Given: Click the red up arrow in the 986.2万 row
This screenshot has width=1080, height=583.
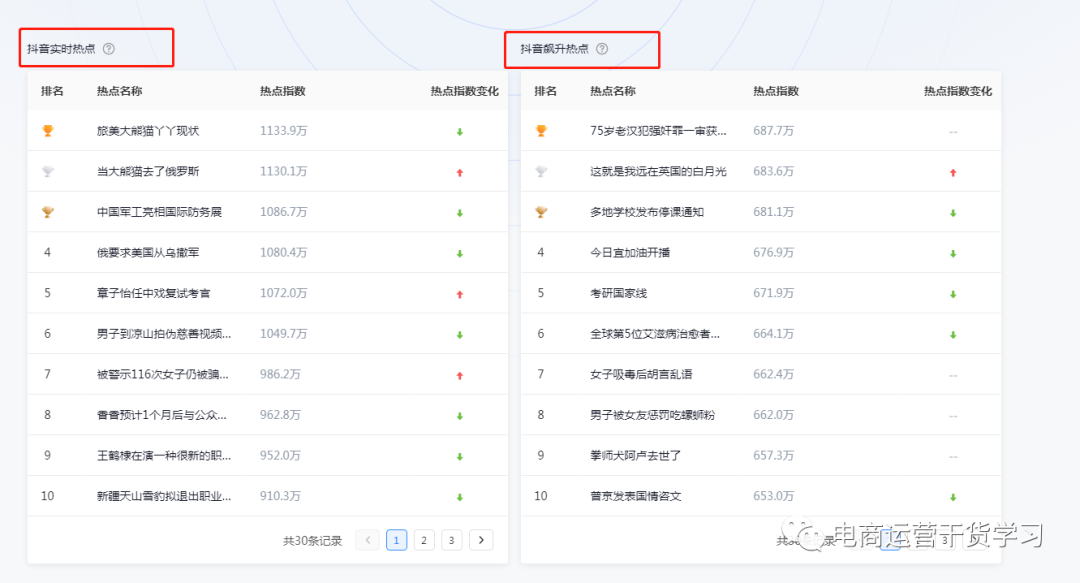Looking at the screenshot, I should tap(459, 376).
